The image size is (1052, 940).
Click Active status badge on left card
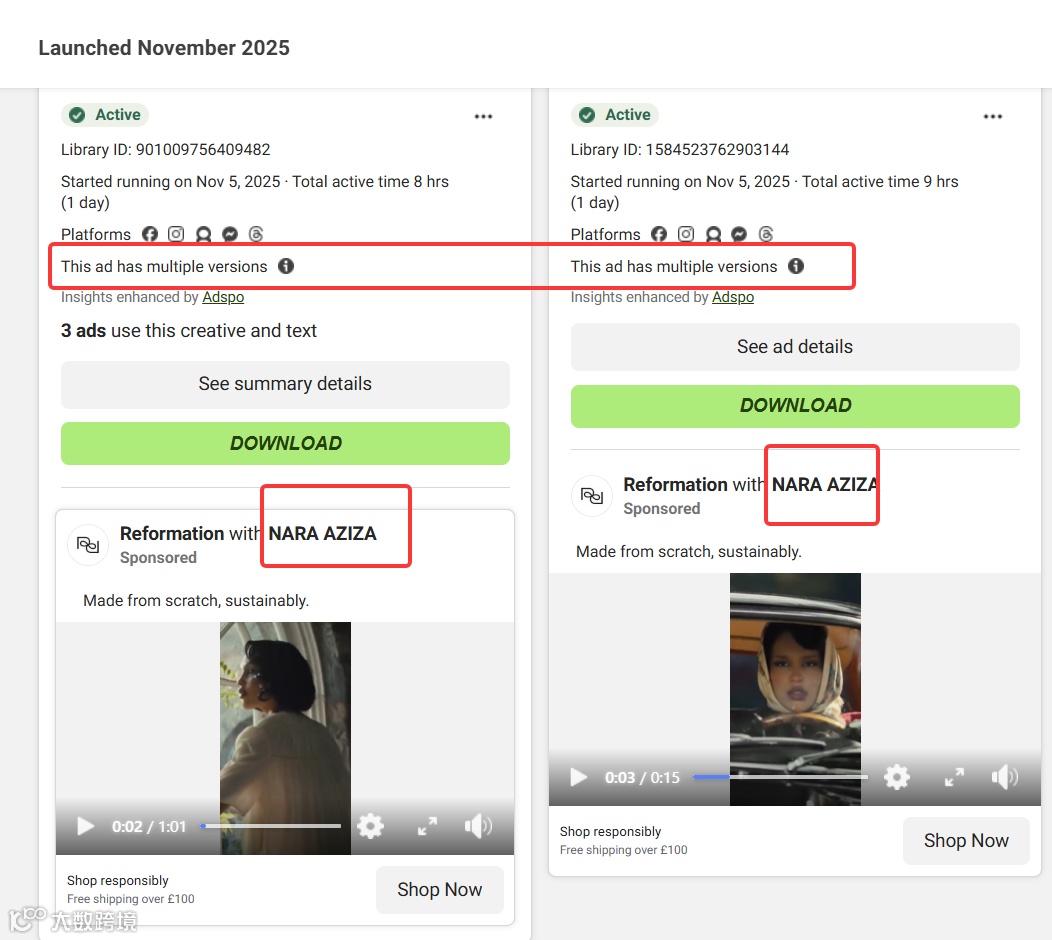click(105, 115)
